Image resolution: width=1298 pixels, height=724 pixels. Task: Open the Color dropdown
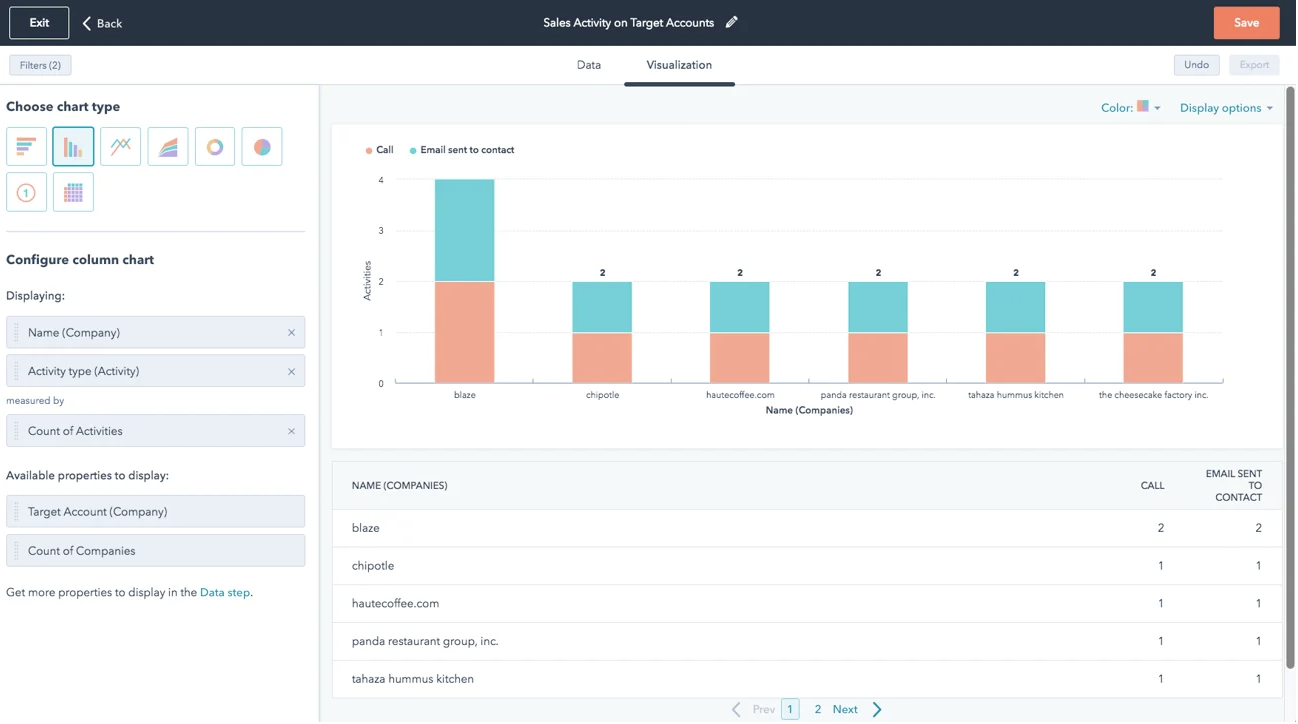point(1130,107)
